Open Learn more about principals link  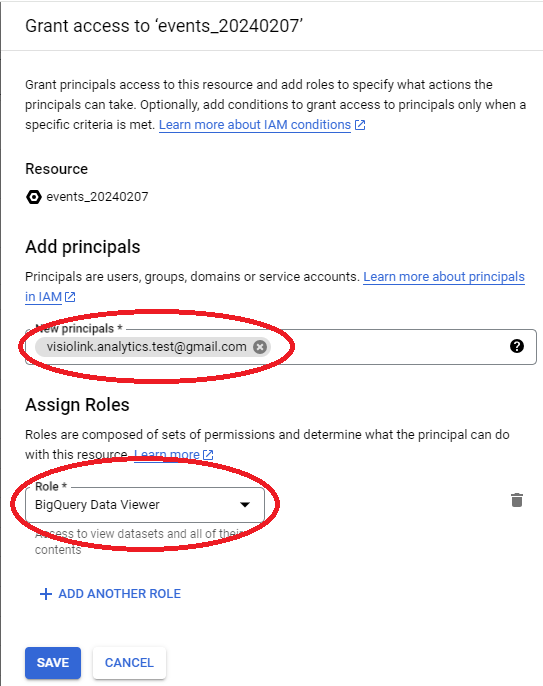[444, 277]
